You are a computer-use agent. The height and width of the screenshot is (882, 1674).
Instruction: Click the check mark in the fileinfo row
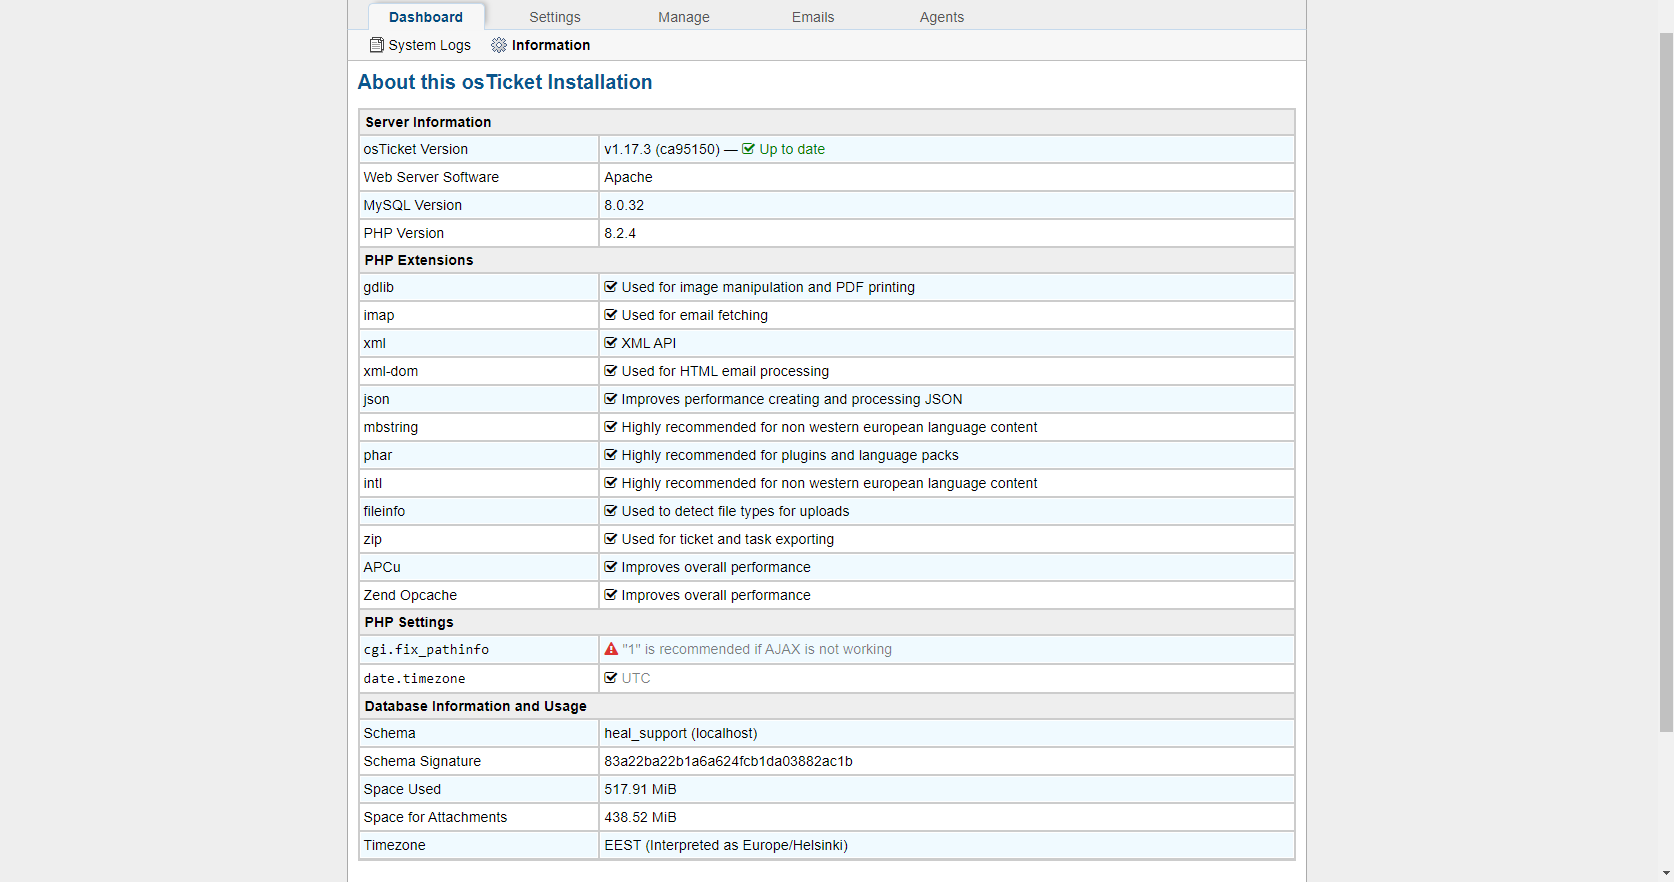pos(611,511)
